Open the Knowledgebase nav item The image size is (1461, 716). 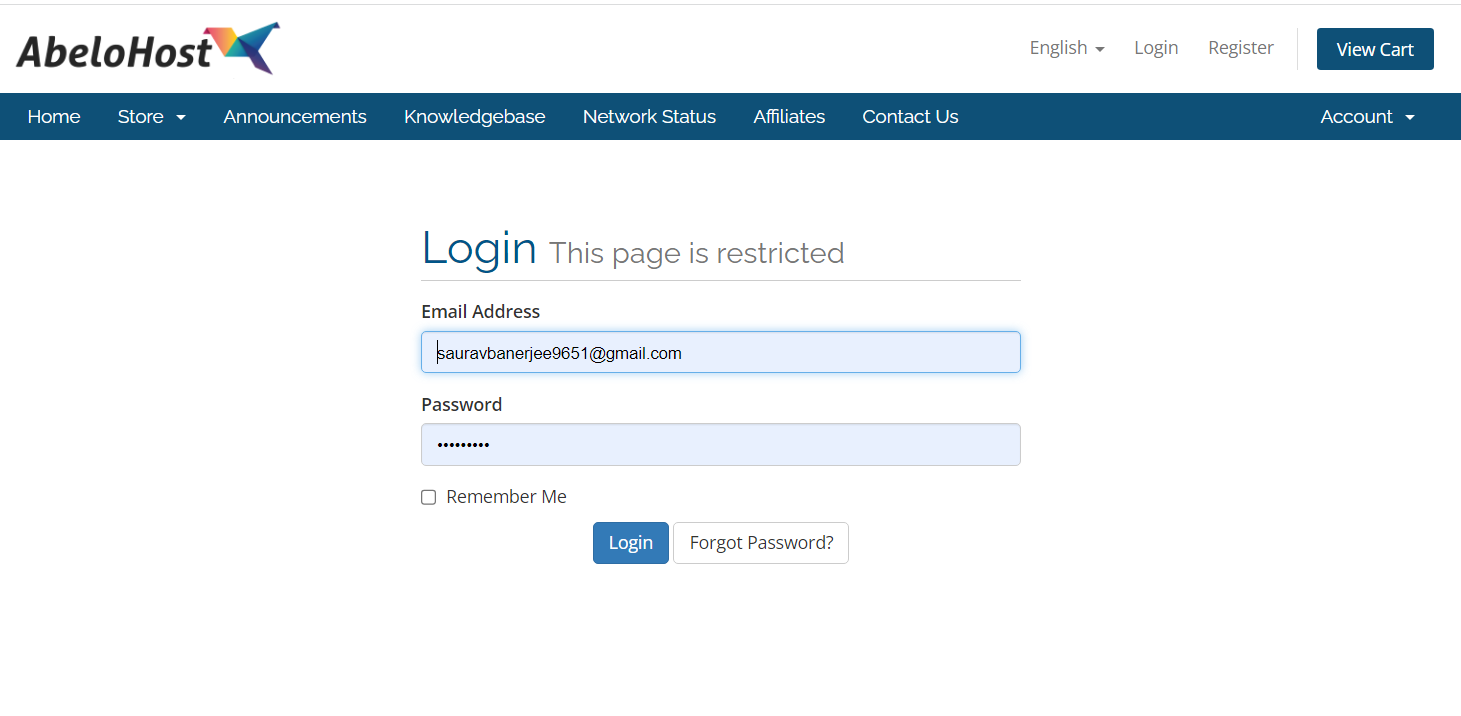[474, 117]
